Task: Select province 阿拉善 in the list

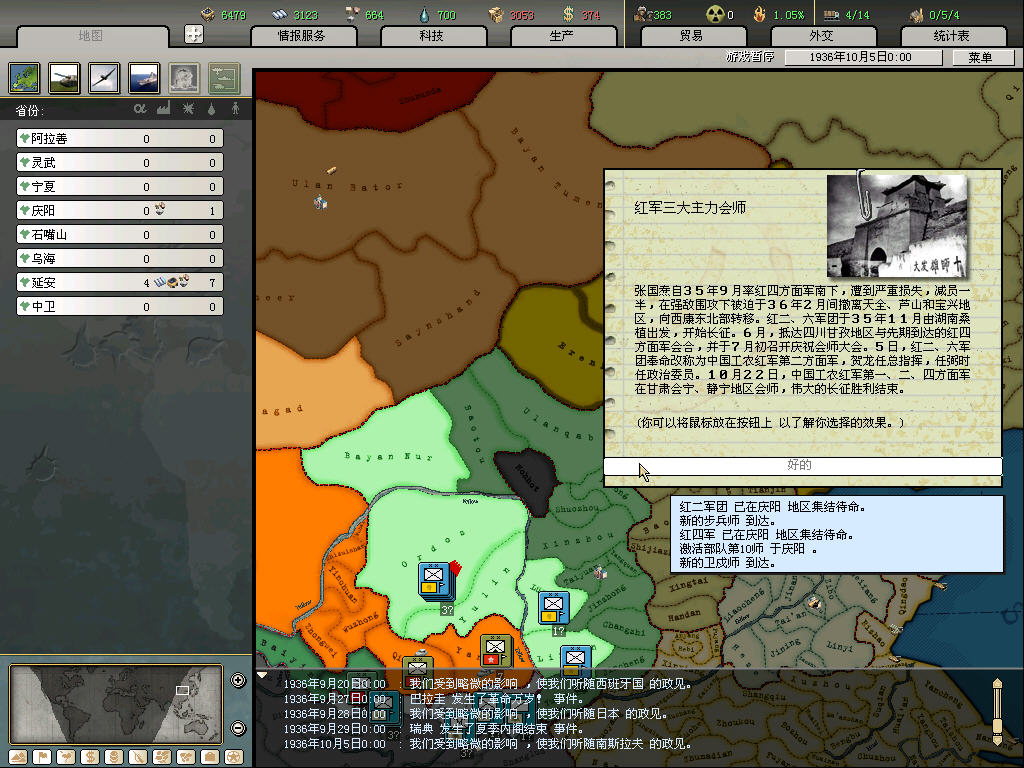Action: click(120, 138)
